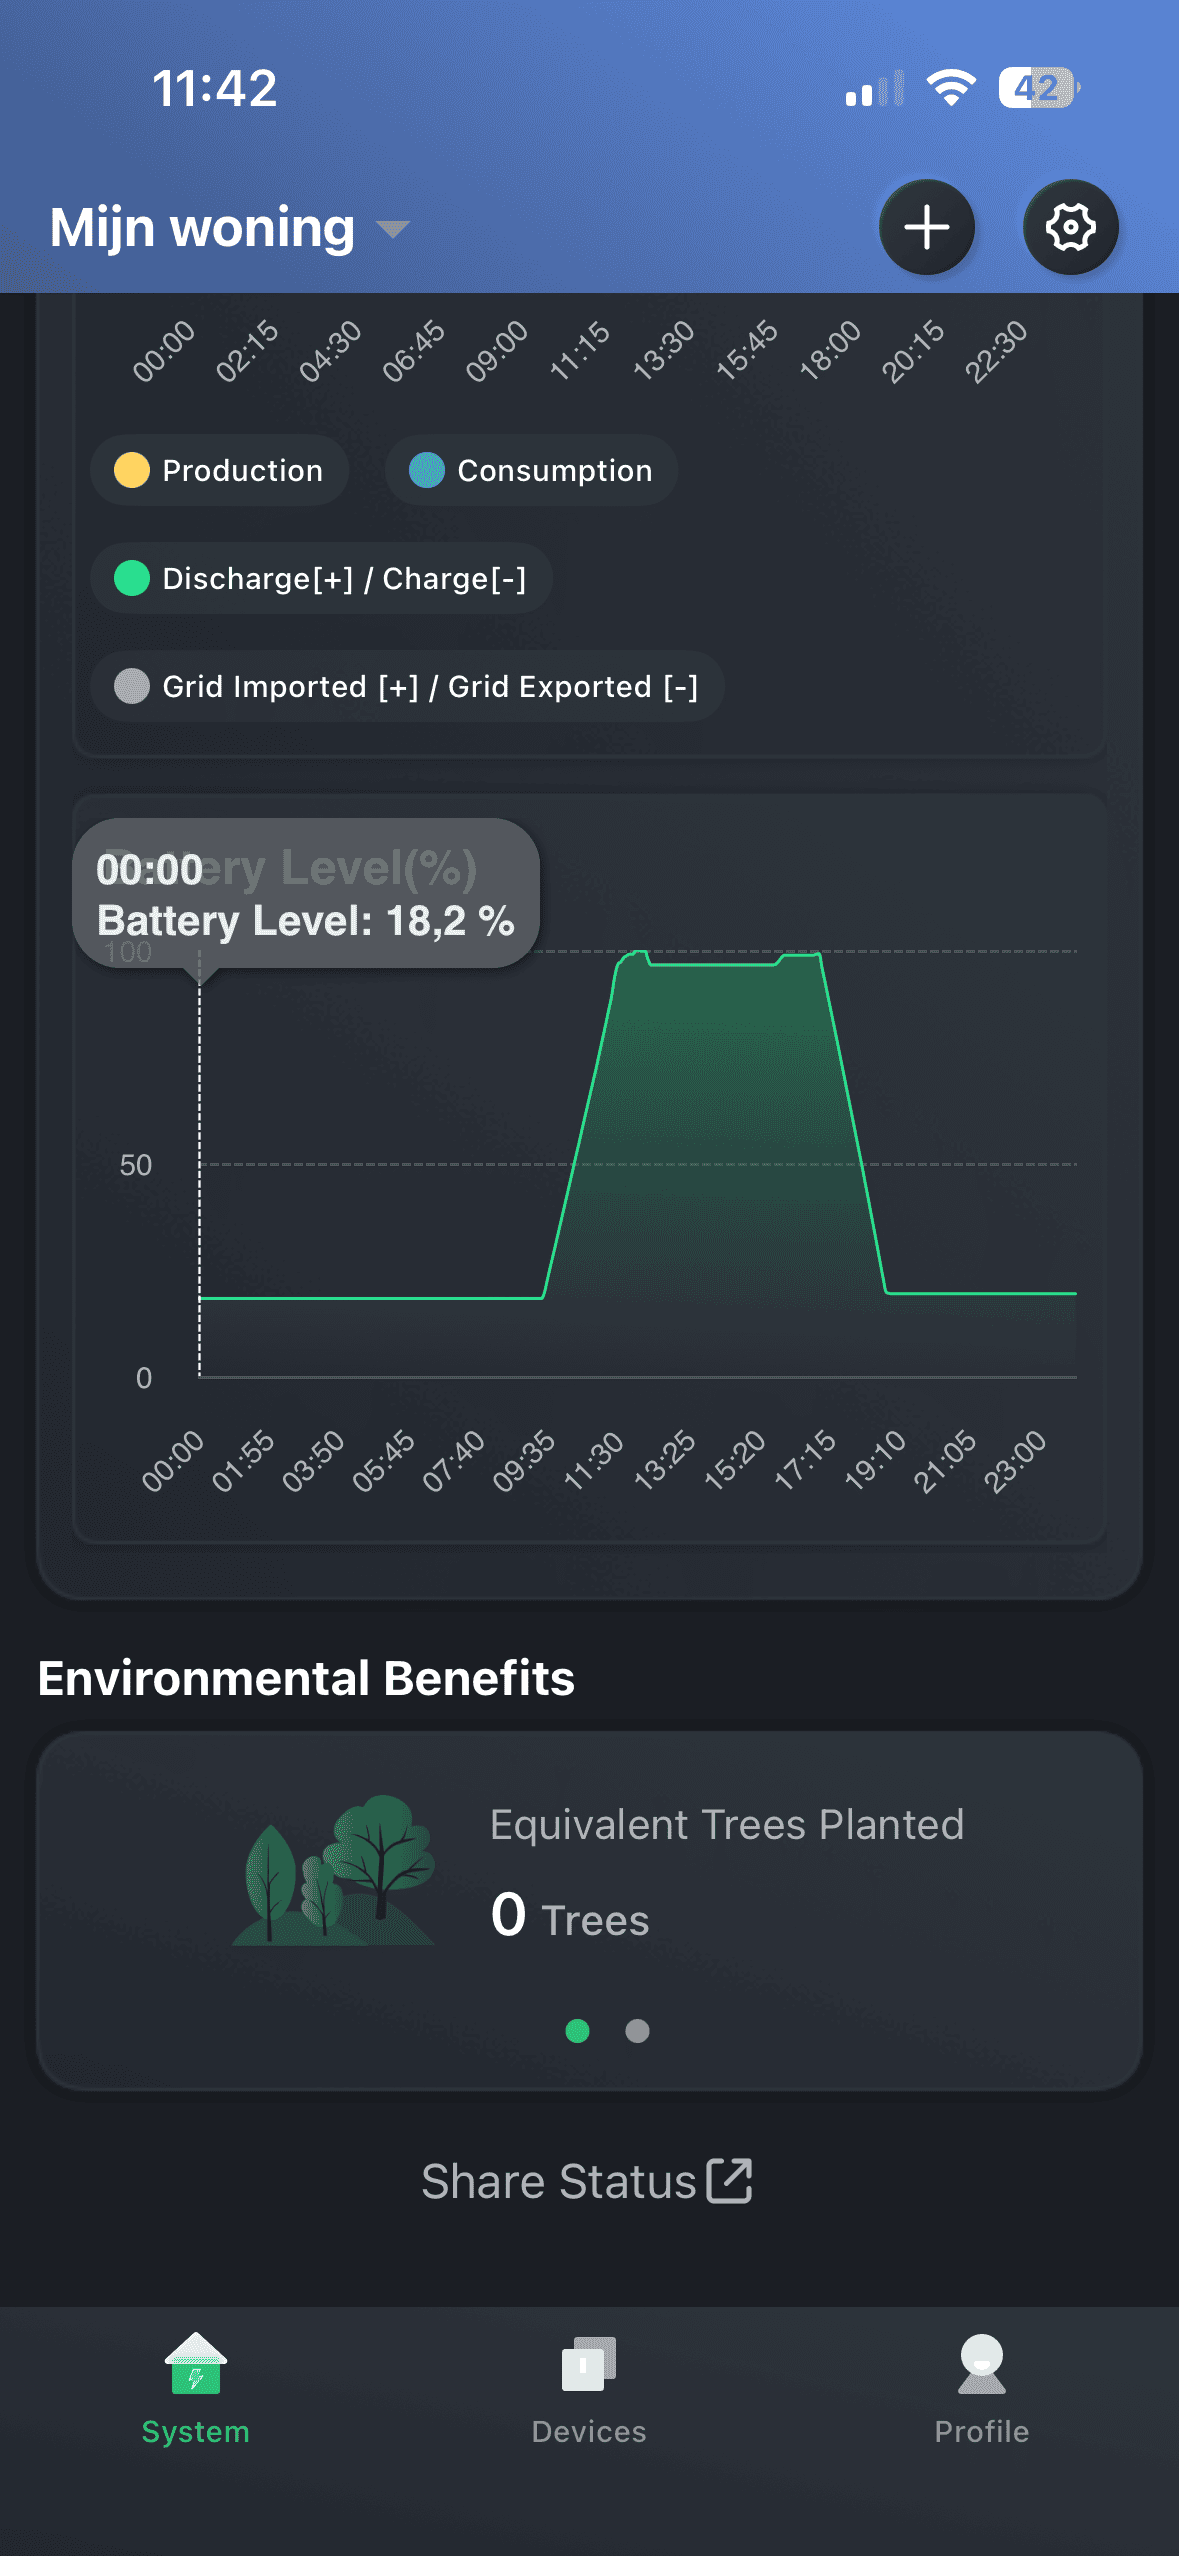Click the Share Status export icon
This screenshot has width=1179, height=2556.
pos(729,2181)
